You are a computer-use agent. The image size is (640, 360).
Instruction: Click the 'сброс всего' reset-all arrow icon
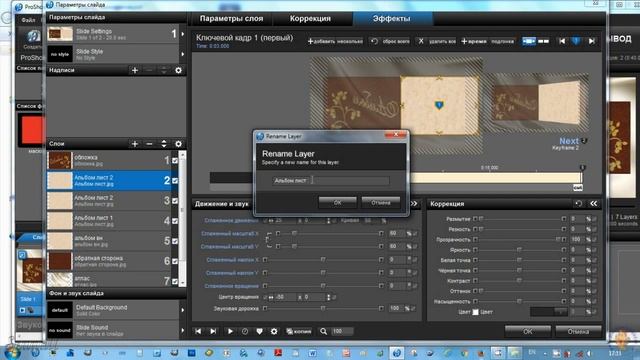[x=374, y=41]
